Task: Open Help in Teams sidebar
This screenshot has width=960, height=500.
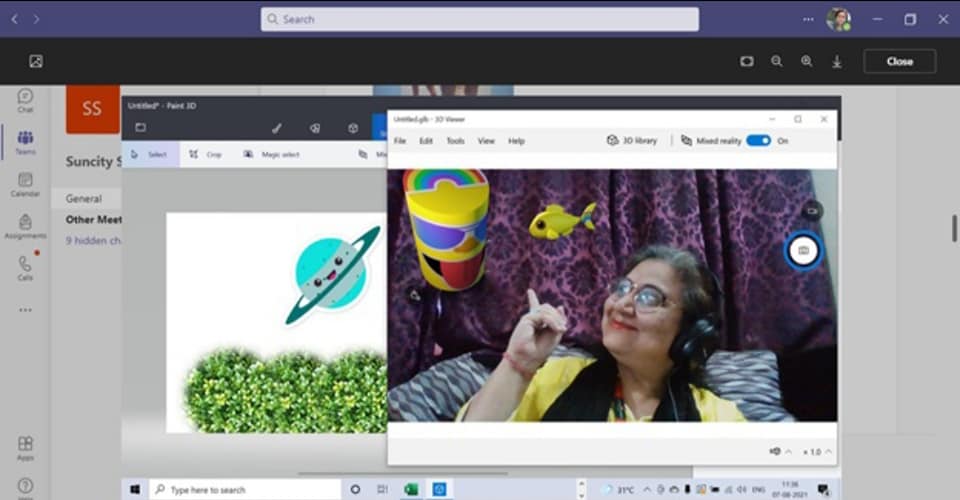Action: click(25, 487)
